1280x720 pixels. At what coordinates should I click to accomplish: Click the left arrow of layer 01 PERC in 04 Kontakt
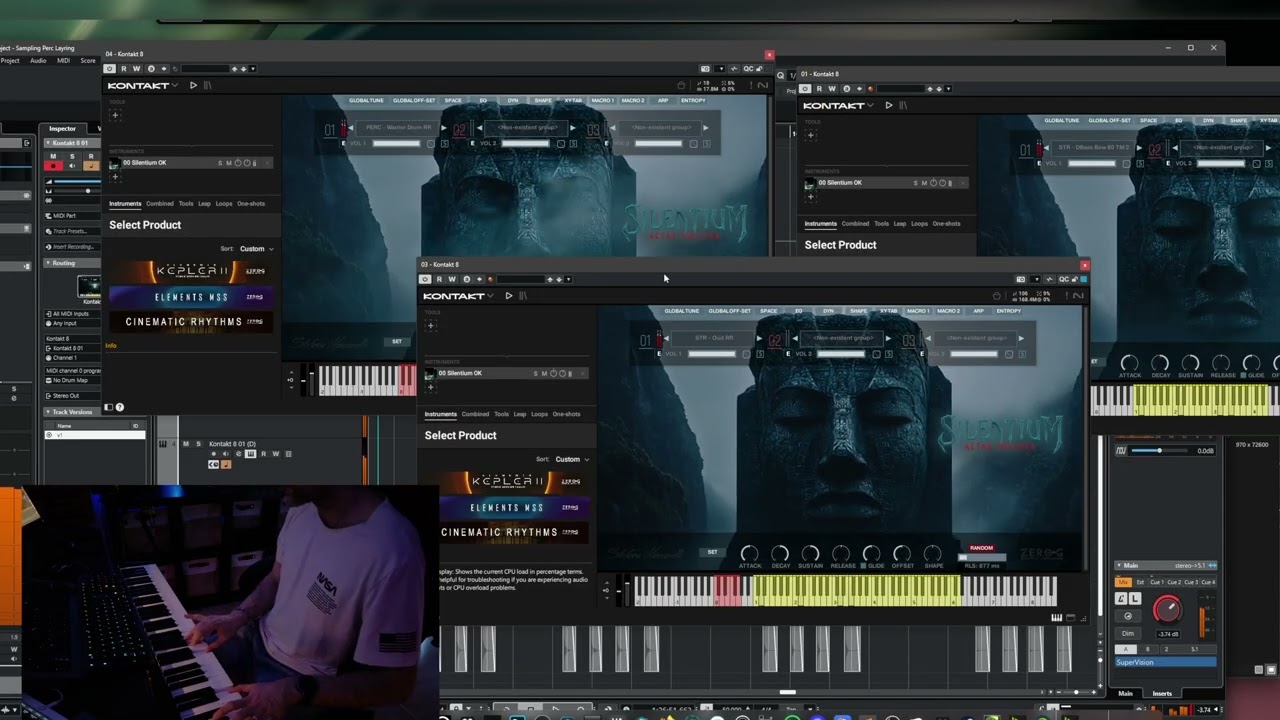352,128
